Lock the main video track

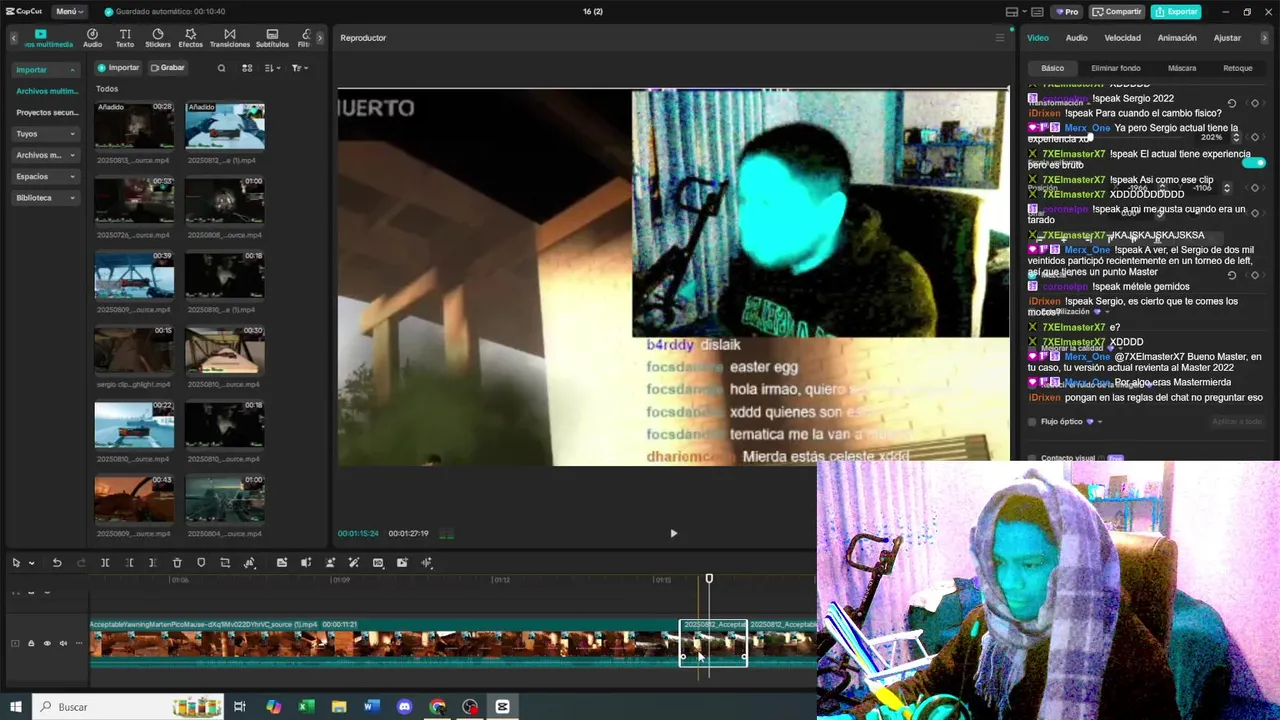pyautogui.click(x=31, y=643)
